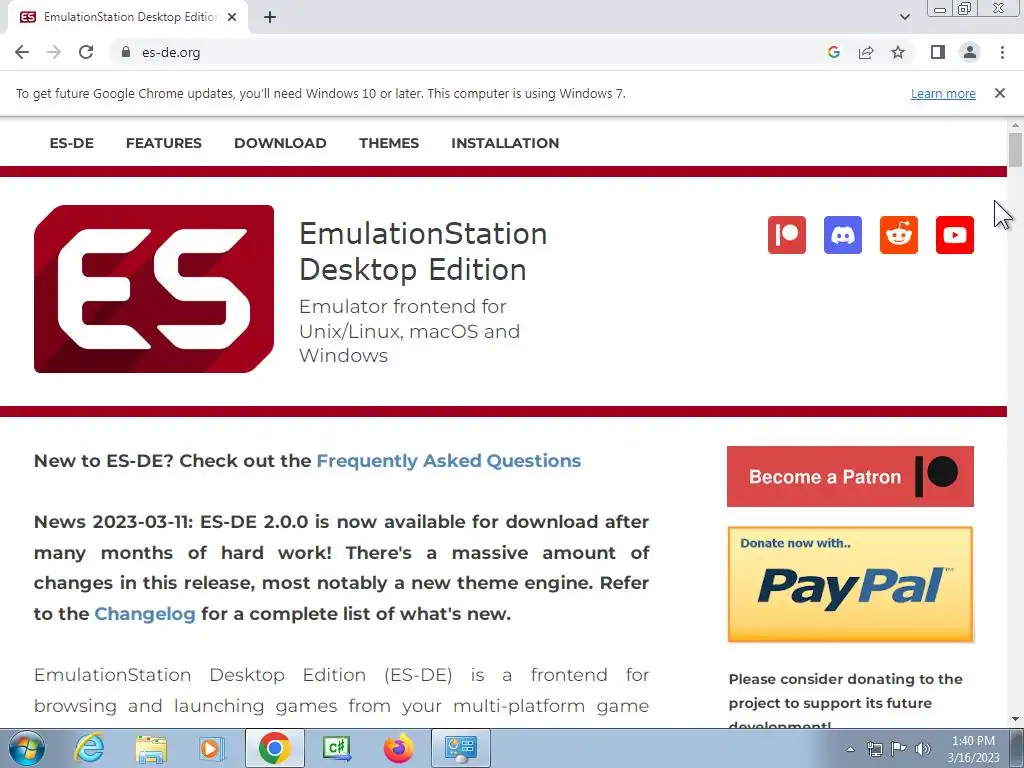Screen dimensions: 1024x768
Task: Click the EmulationStation Desktop Edition heading
Action: click(x=423, y=252)
